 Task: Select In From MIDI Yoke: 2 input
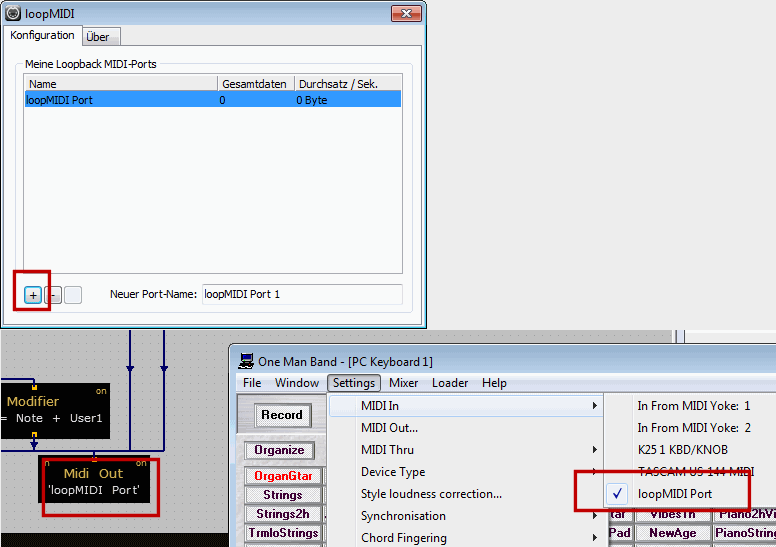[x=691, y=428]
